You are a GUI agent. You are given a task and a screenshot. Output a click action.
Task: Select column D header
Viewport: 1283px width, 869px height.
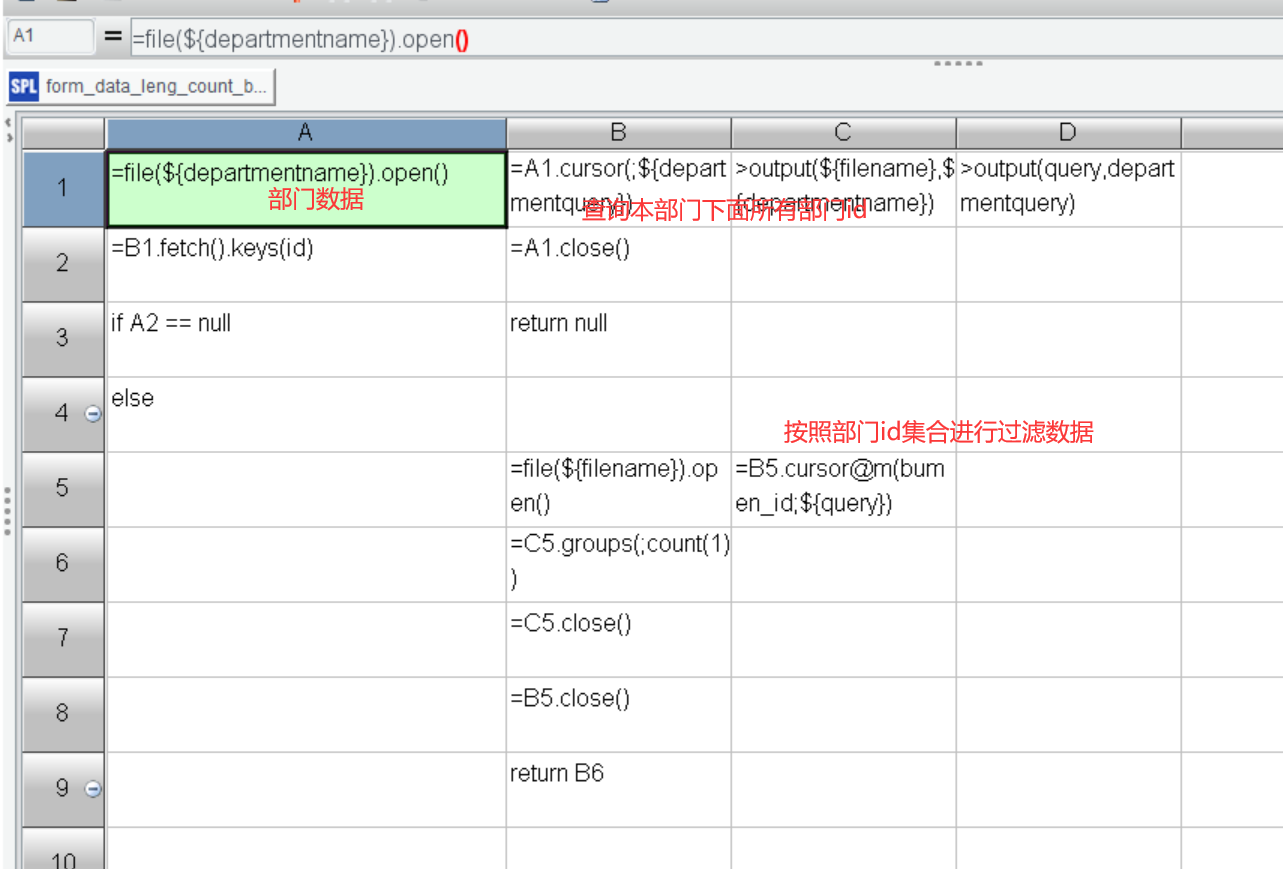click(x=1067, y=133)
